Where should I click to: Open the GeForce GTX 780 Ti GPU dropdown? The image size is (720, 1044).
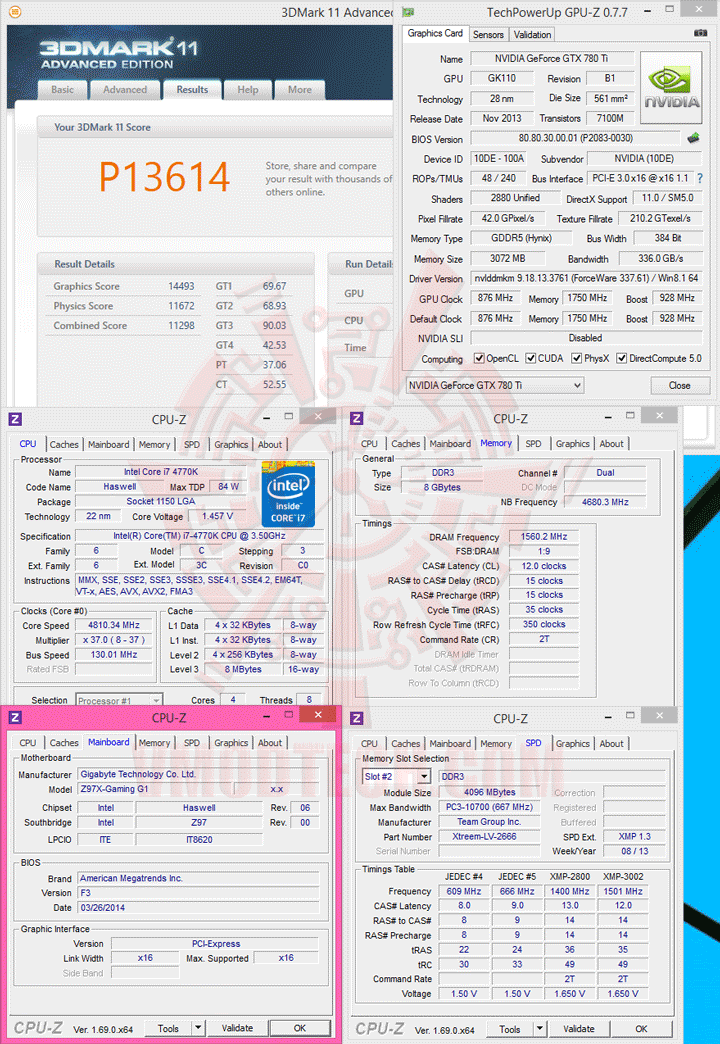495,385
